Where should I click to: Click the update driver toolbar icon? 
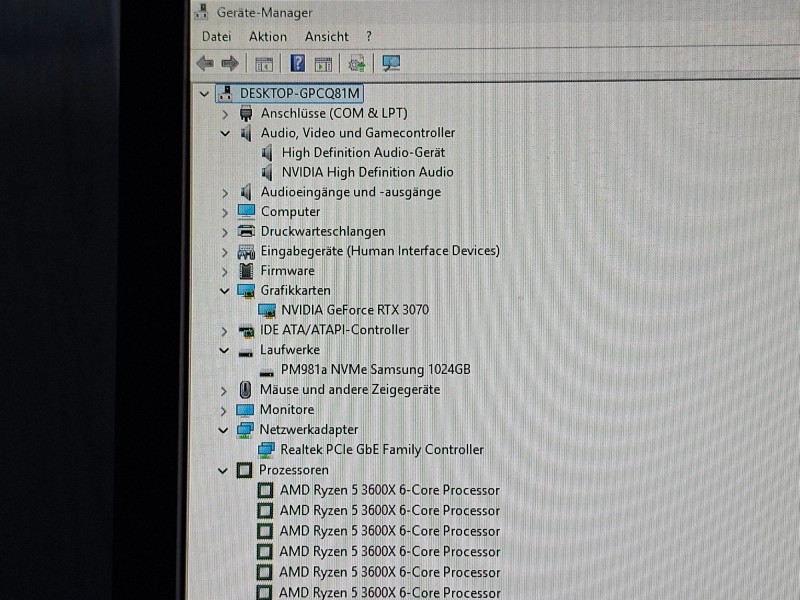pyautogui.click(x=356, y=64)
